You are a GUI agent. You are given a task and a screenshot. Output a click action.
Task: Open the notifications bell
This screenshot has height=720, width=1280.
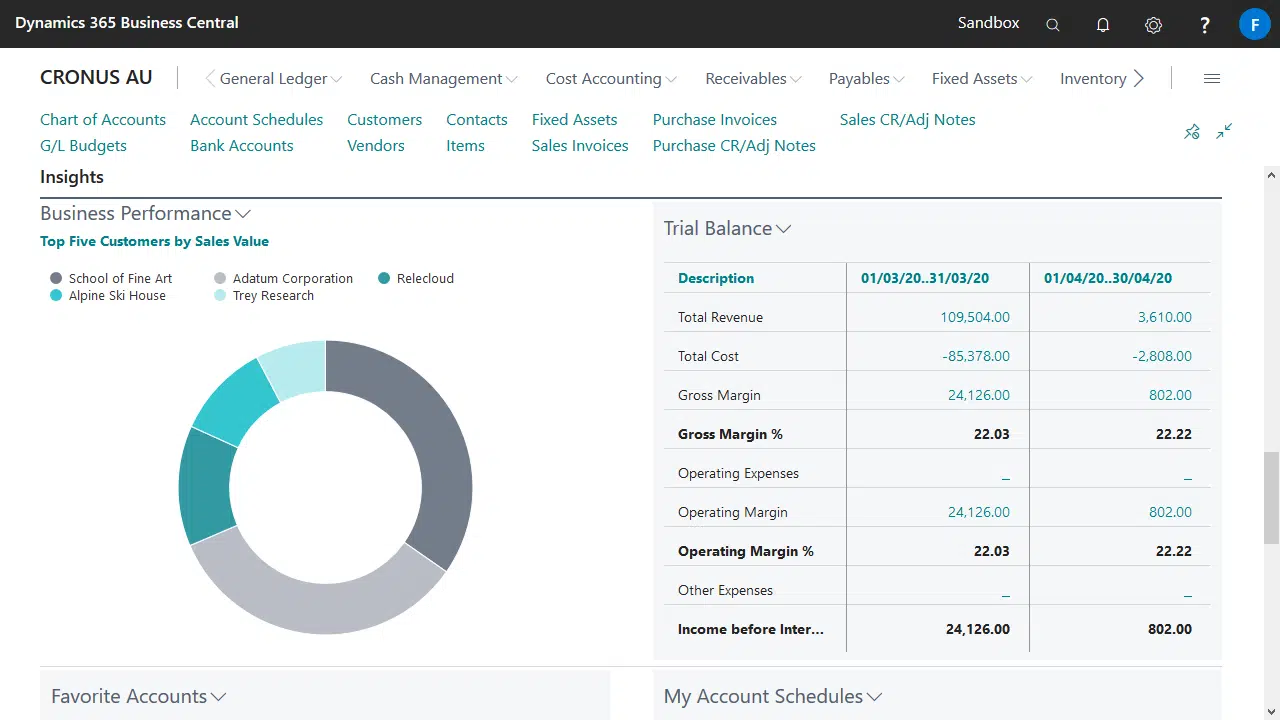tap(1103, 25)
